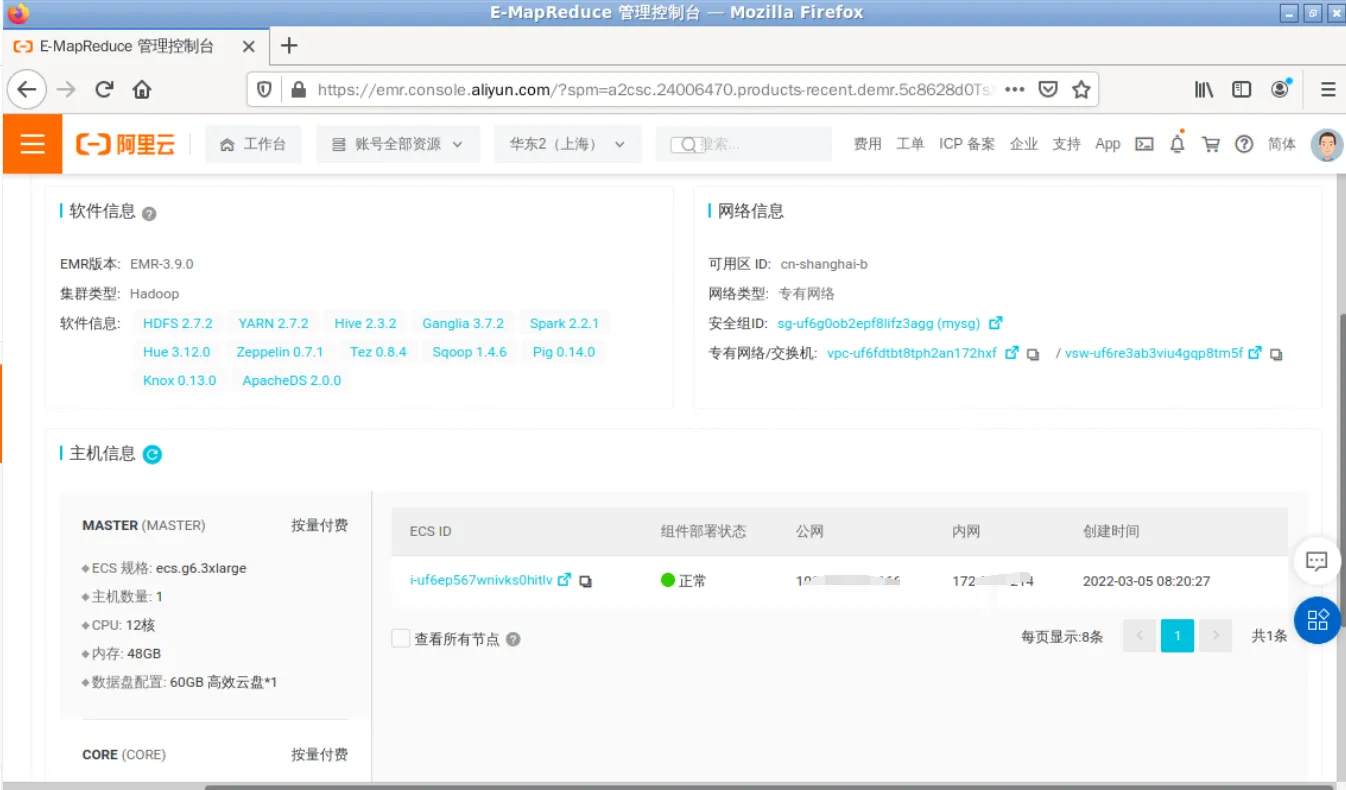Reload the current page
Image resolution: width=1346 pixels, height=790 pixels.
[x=104, y=89]
